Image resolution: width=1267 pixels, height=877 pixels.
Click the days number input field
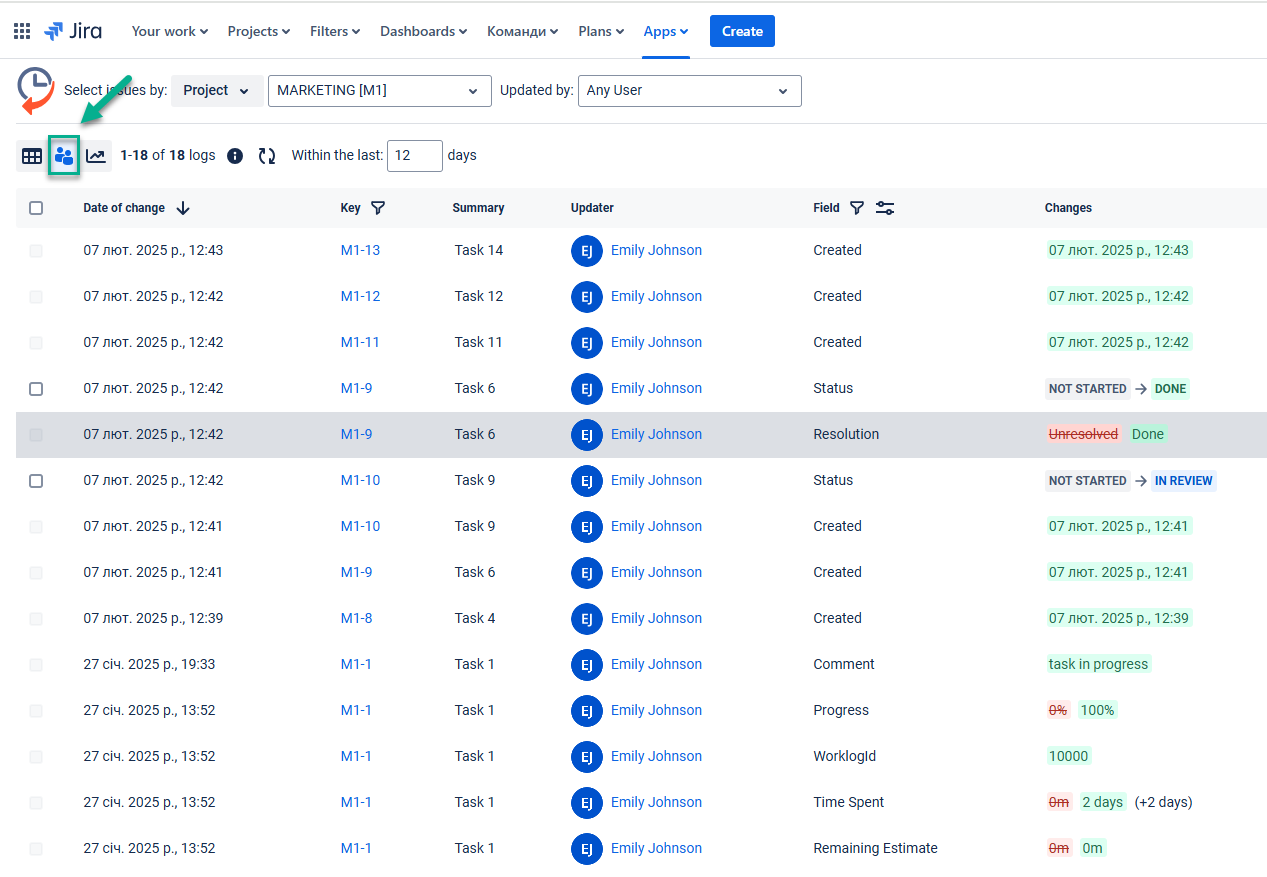[414, 156]
